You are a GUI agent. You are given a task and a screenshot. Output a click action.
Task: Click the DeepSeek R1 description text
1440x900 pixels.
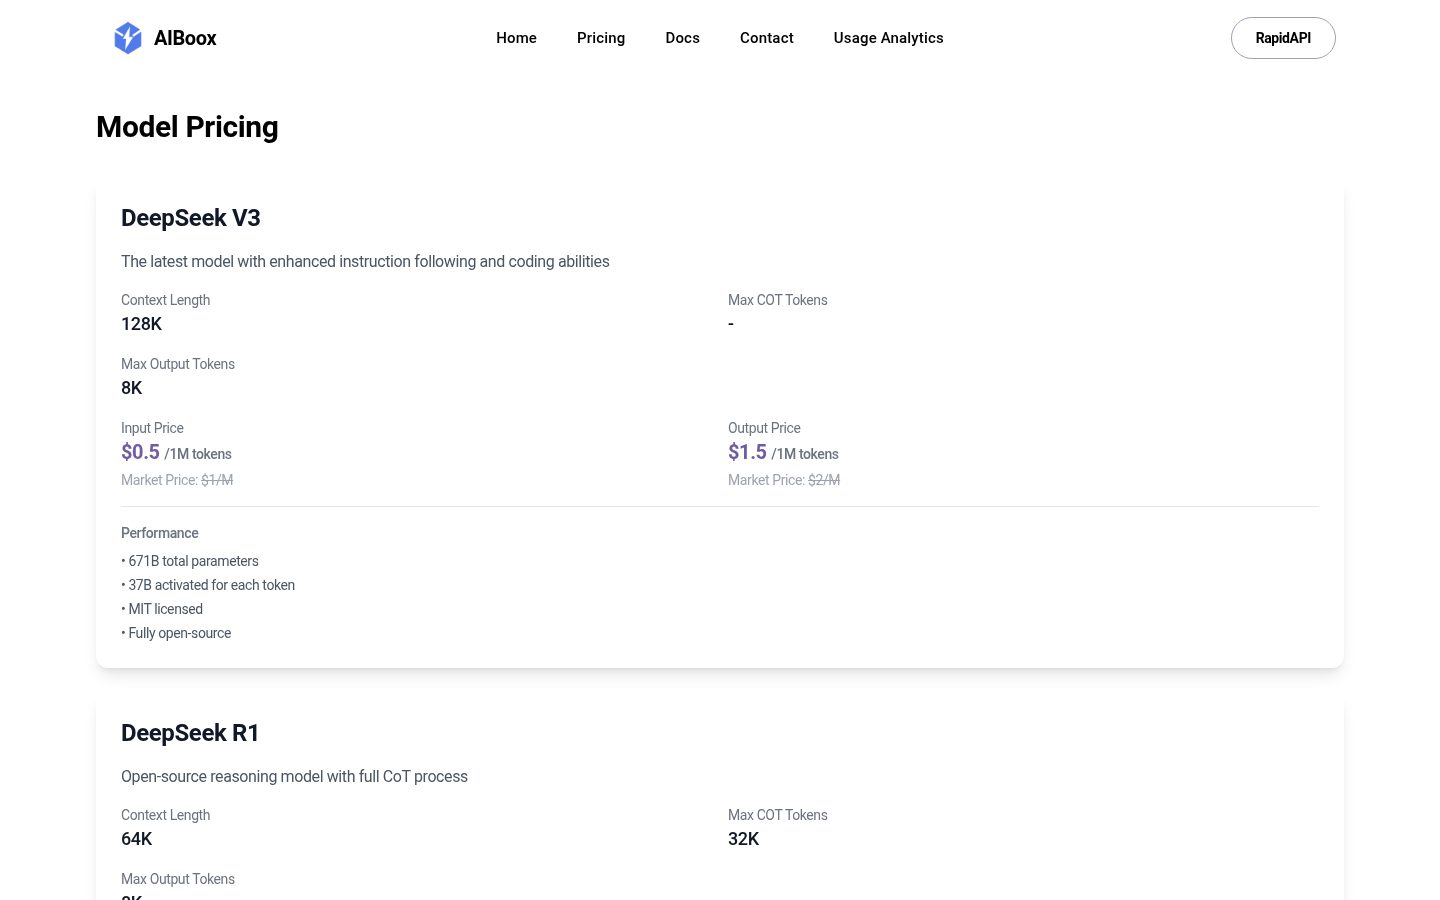coord(294,776)
